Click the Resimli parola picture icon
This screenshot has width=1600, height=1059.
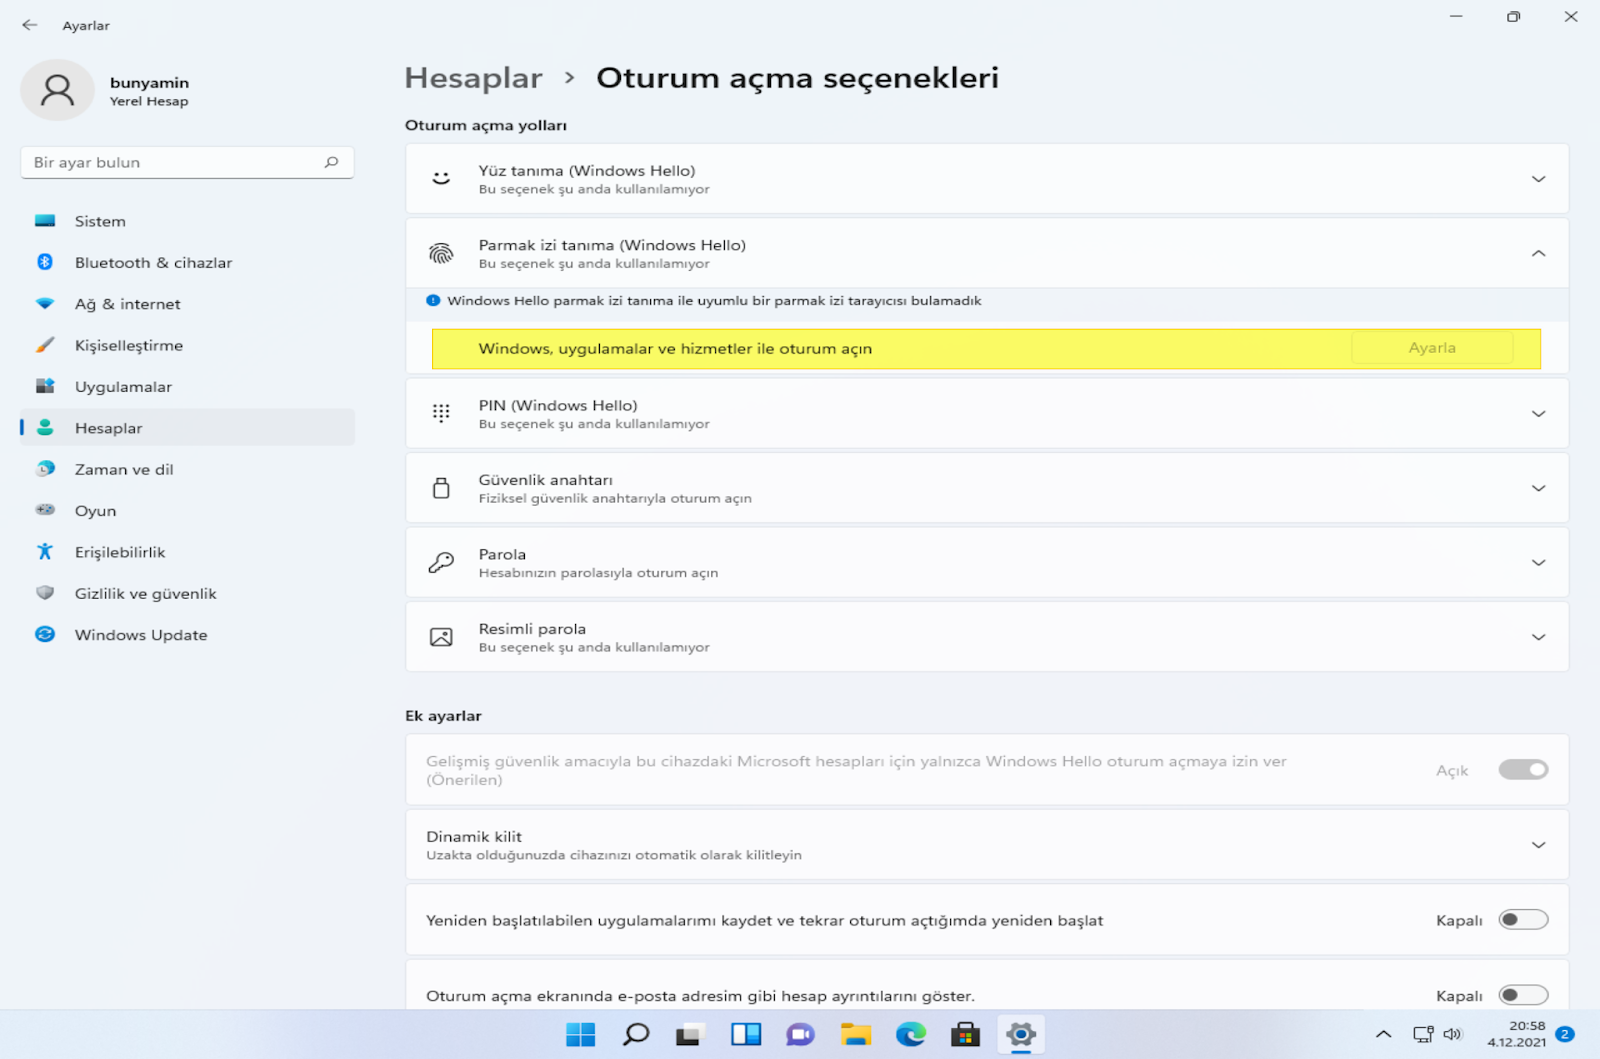(441, 637)
